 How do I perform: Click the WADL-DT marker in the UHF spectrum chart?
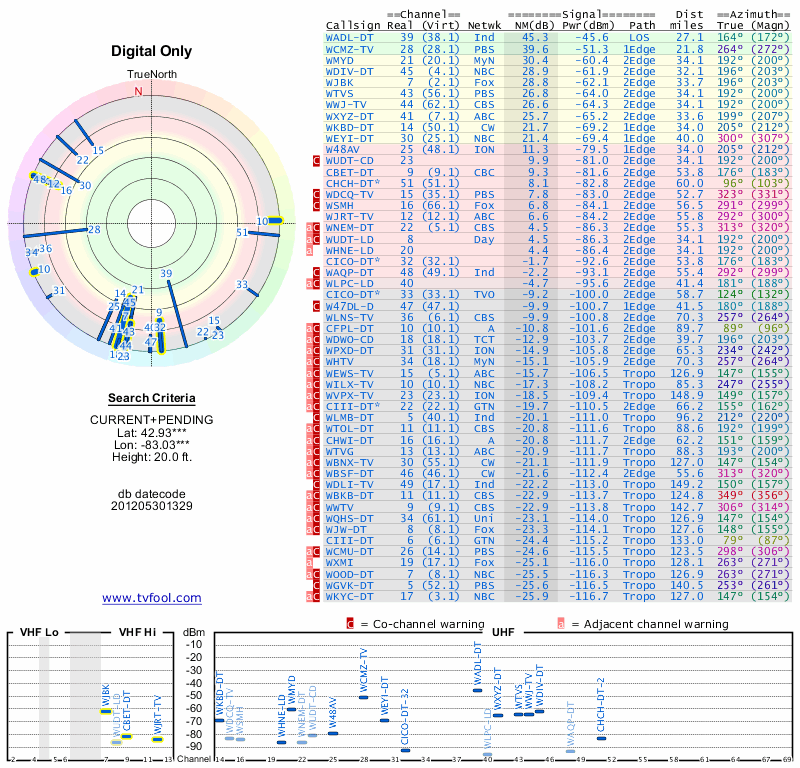tap(478, 690)
